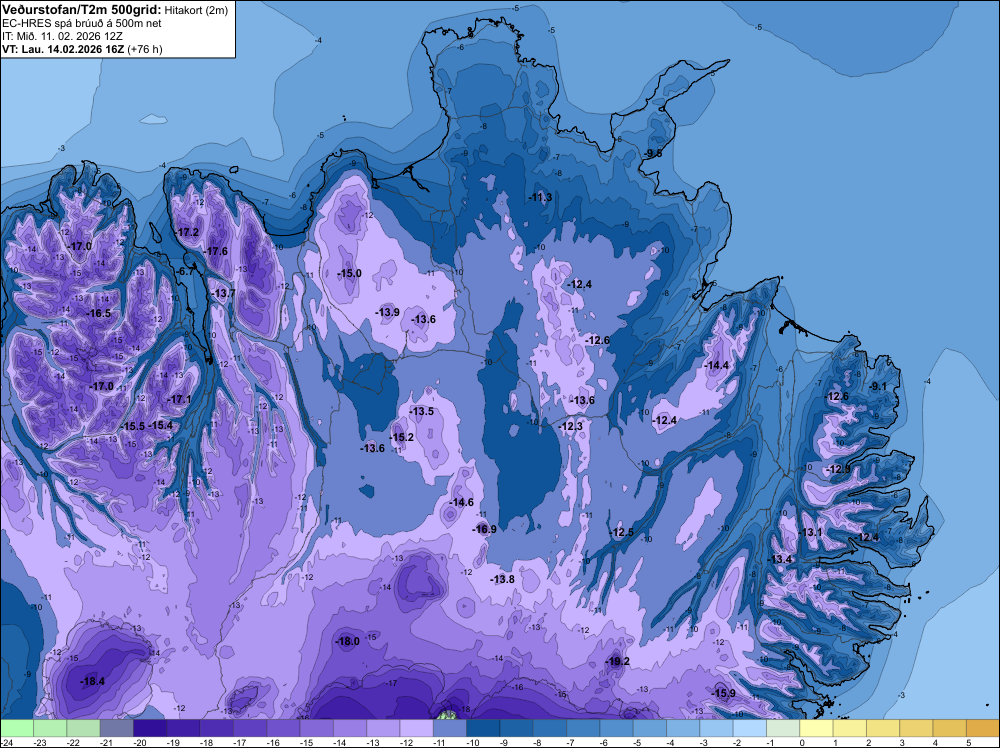Click the -15.0 temperature label
1000x748 pixels.
pos(349,273)
